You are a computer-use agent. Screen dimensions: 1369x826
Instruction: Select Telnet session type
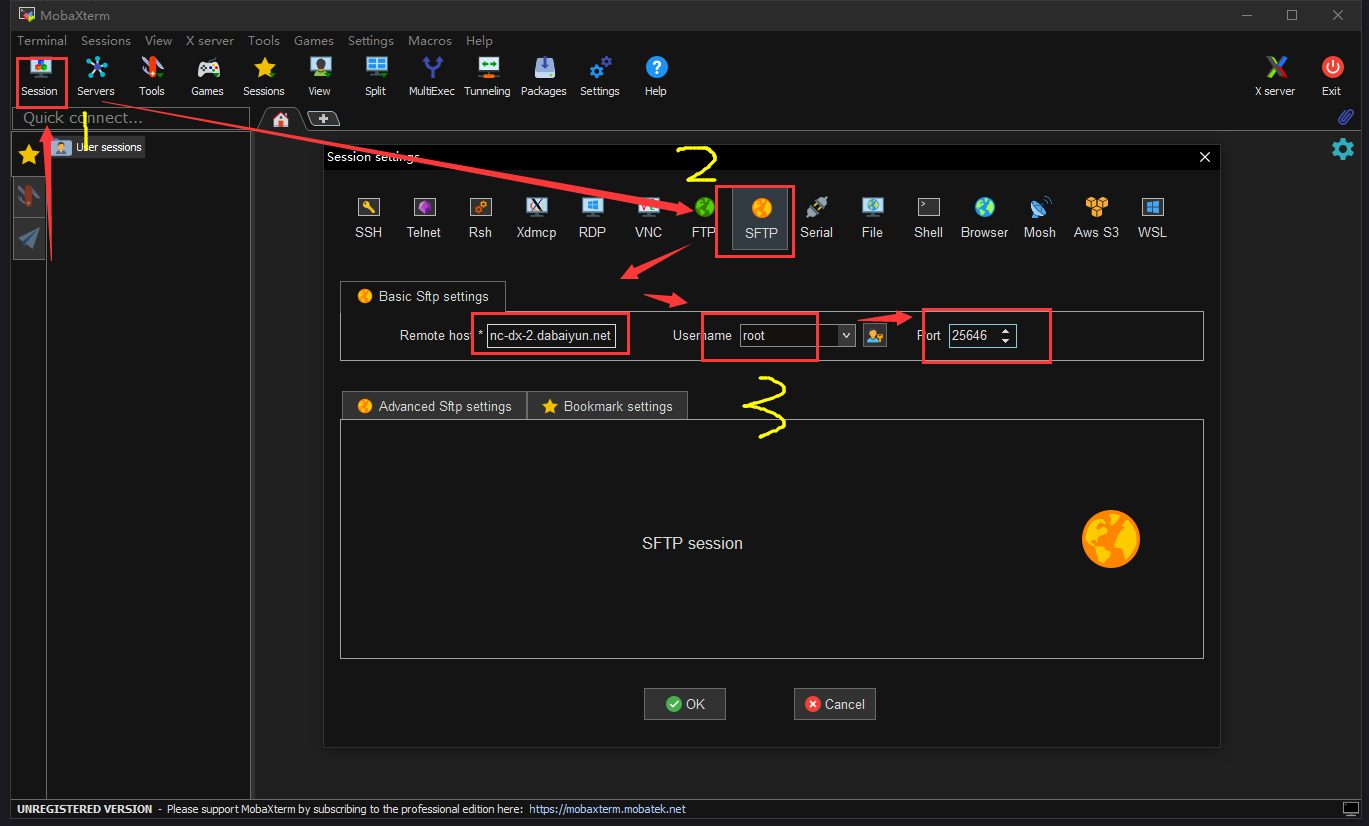(424, 217)
